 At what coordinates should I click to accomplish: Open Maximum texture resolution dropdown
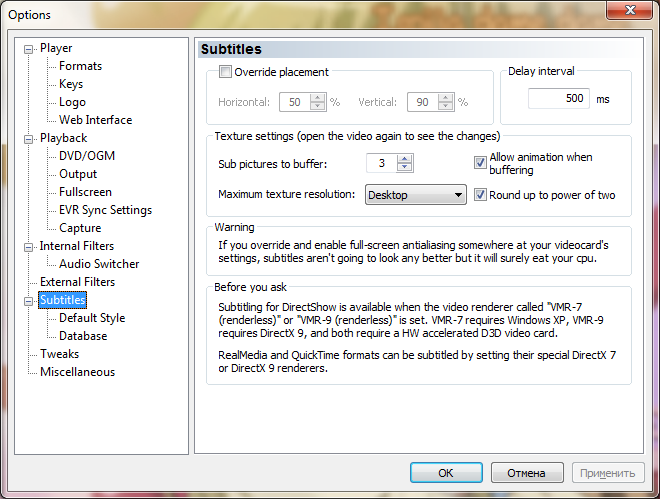416,195
